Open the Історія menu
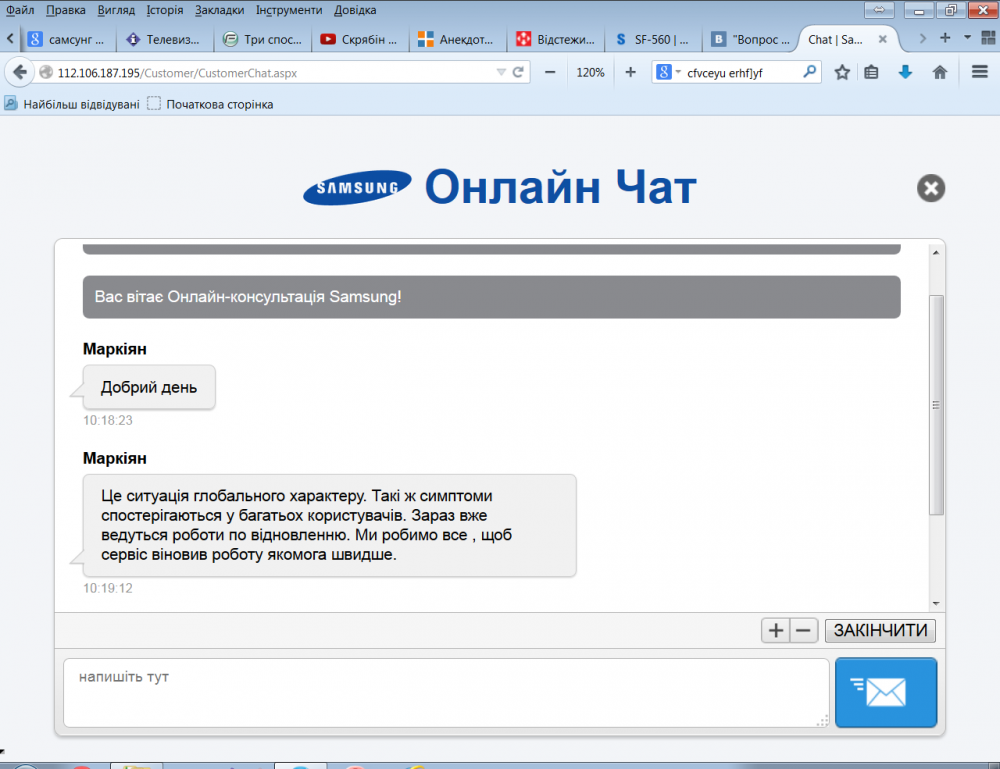 point(165,10)
